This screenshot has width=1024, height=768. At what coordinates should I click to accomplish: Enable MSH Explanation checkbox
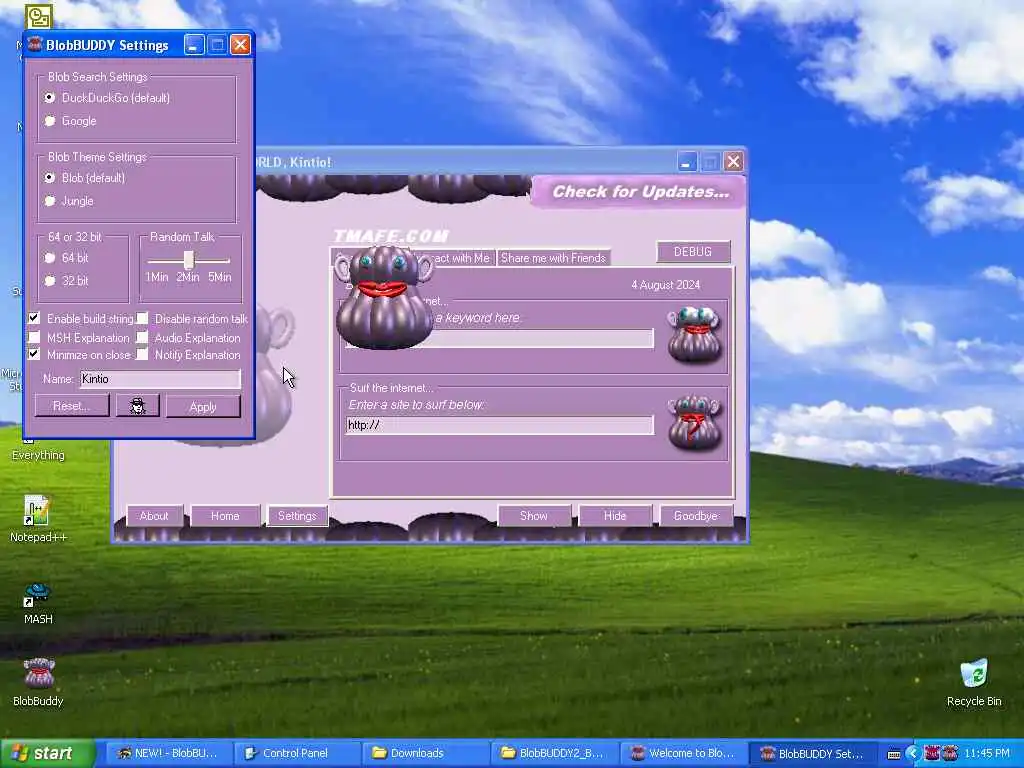[x=34, y=337]
